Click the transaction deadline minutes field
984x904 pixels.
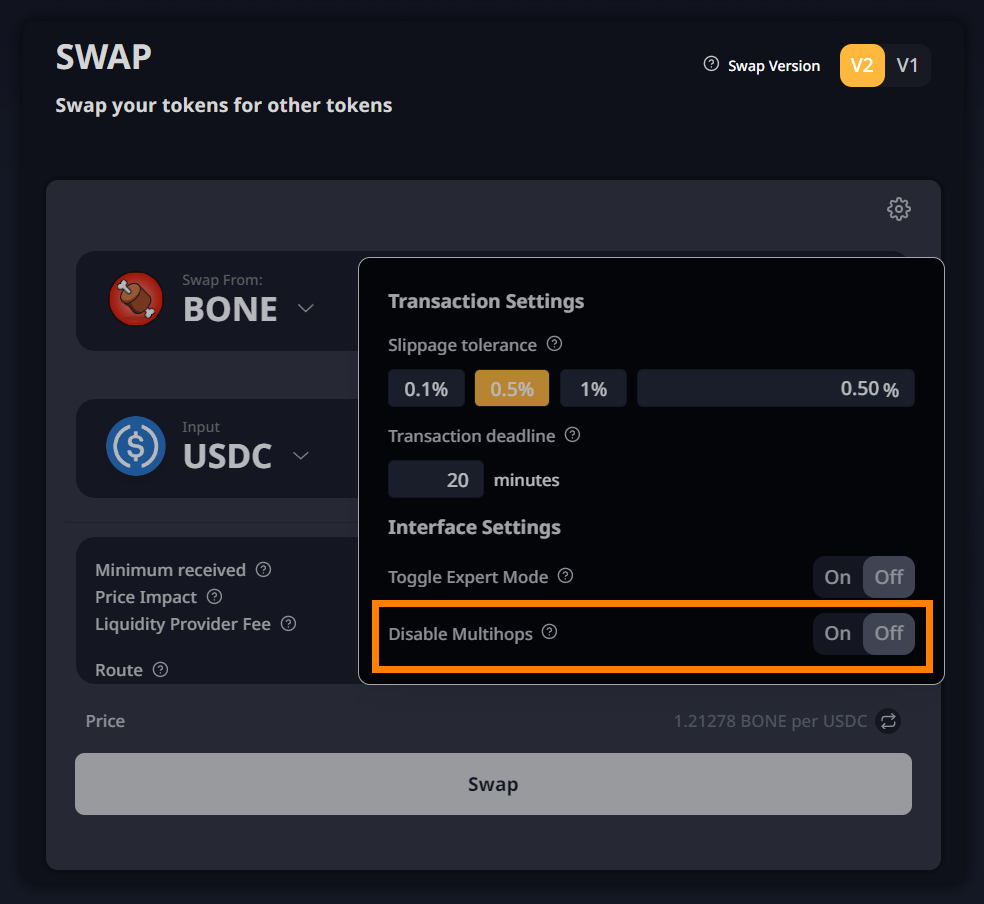tap(436, 480)
